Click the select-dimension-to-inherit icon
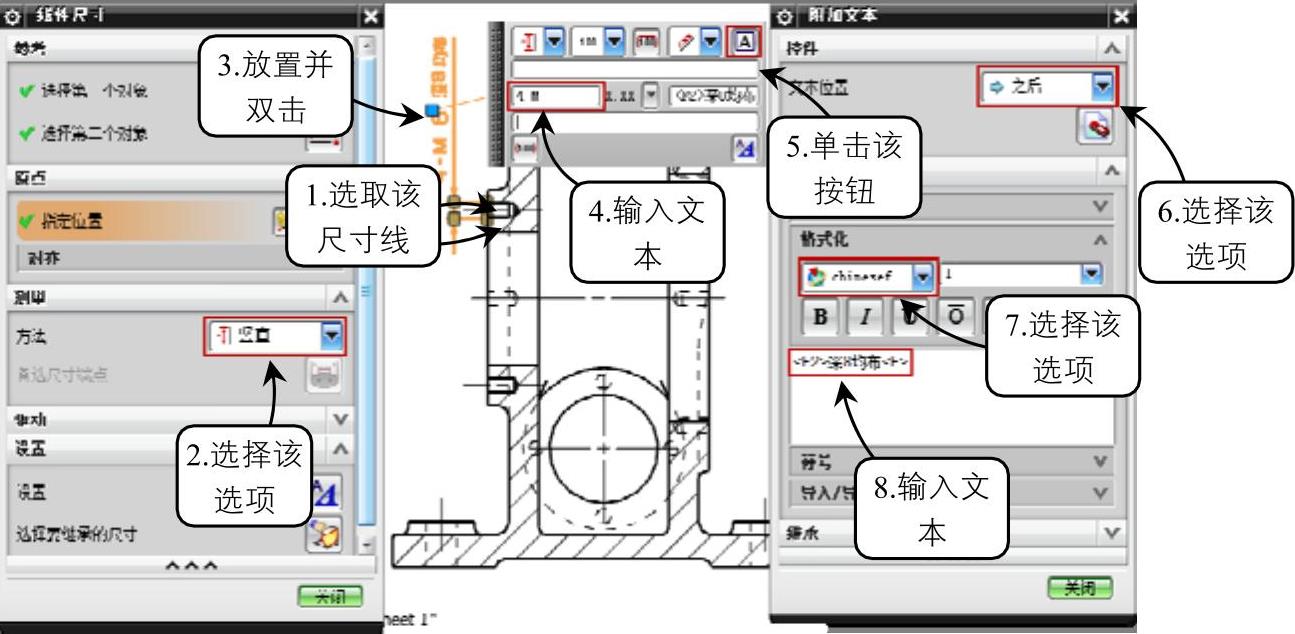The width and height of the screenshot is (1295, 634). click(x=325, y=534)
